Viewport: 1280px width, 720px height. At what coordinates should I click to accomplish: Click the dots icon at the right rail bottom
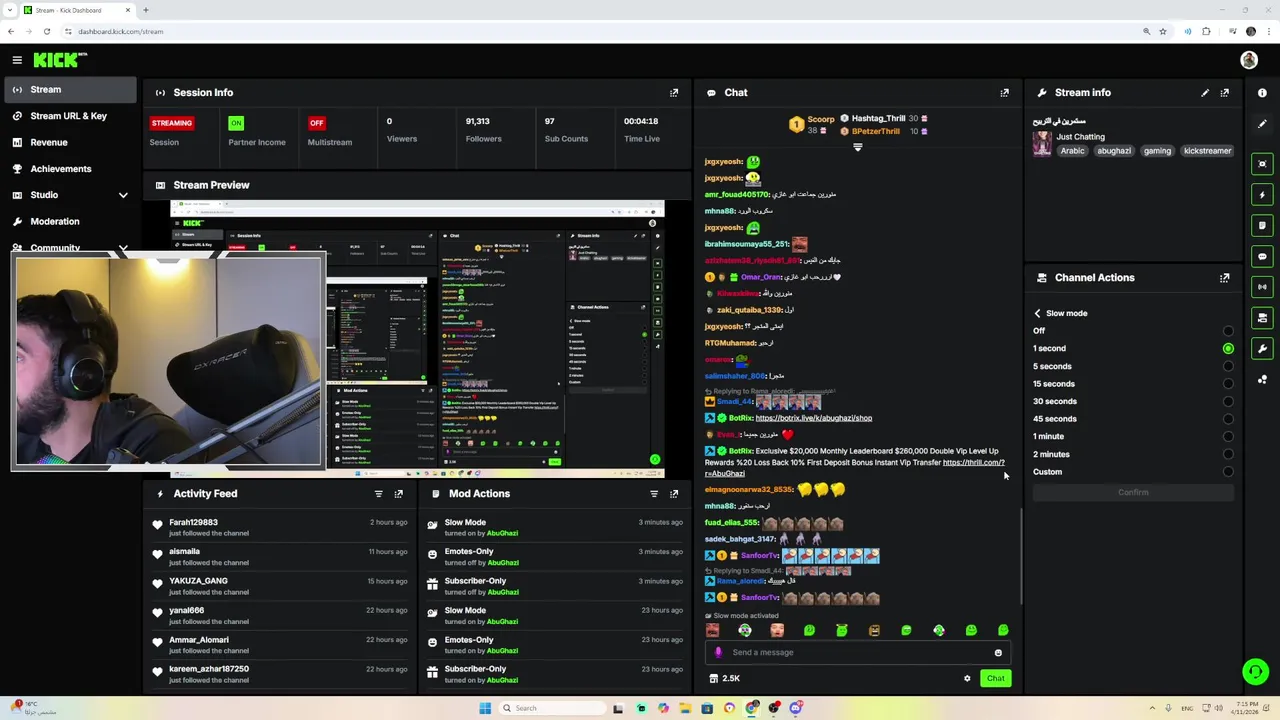pos(1262,380)
